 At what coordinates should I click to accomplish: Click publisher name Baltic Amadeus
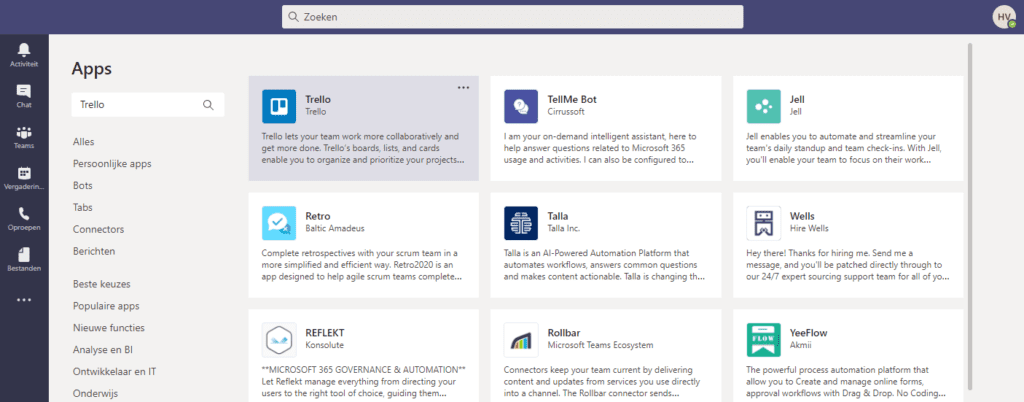[335, 228]
